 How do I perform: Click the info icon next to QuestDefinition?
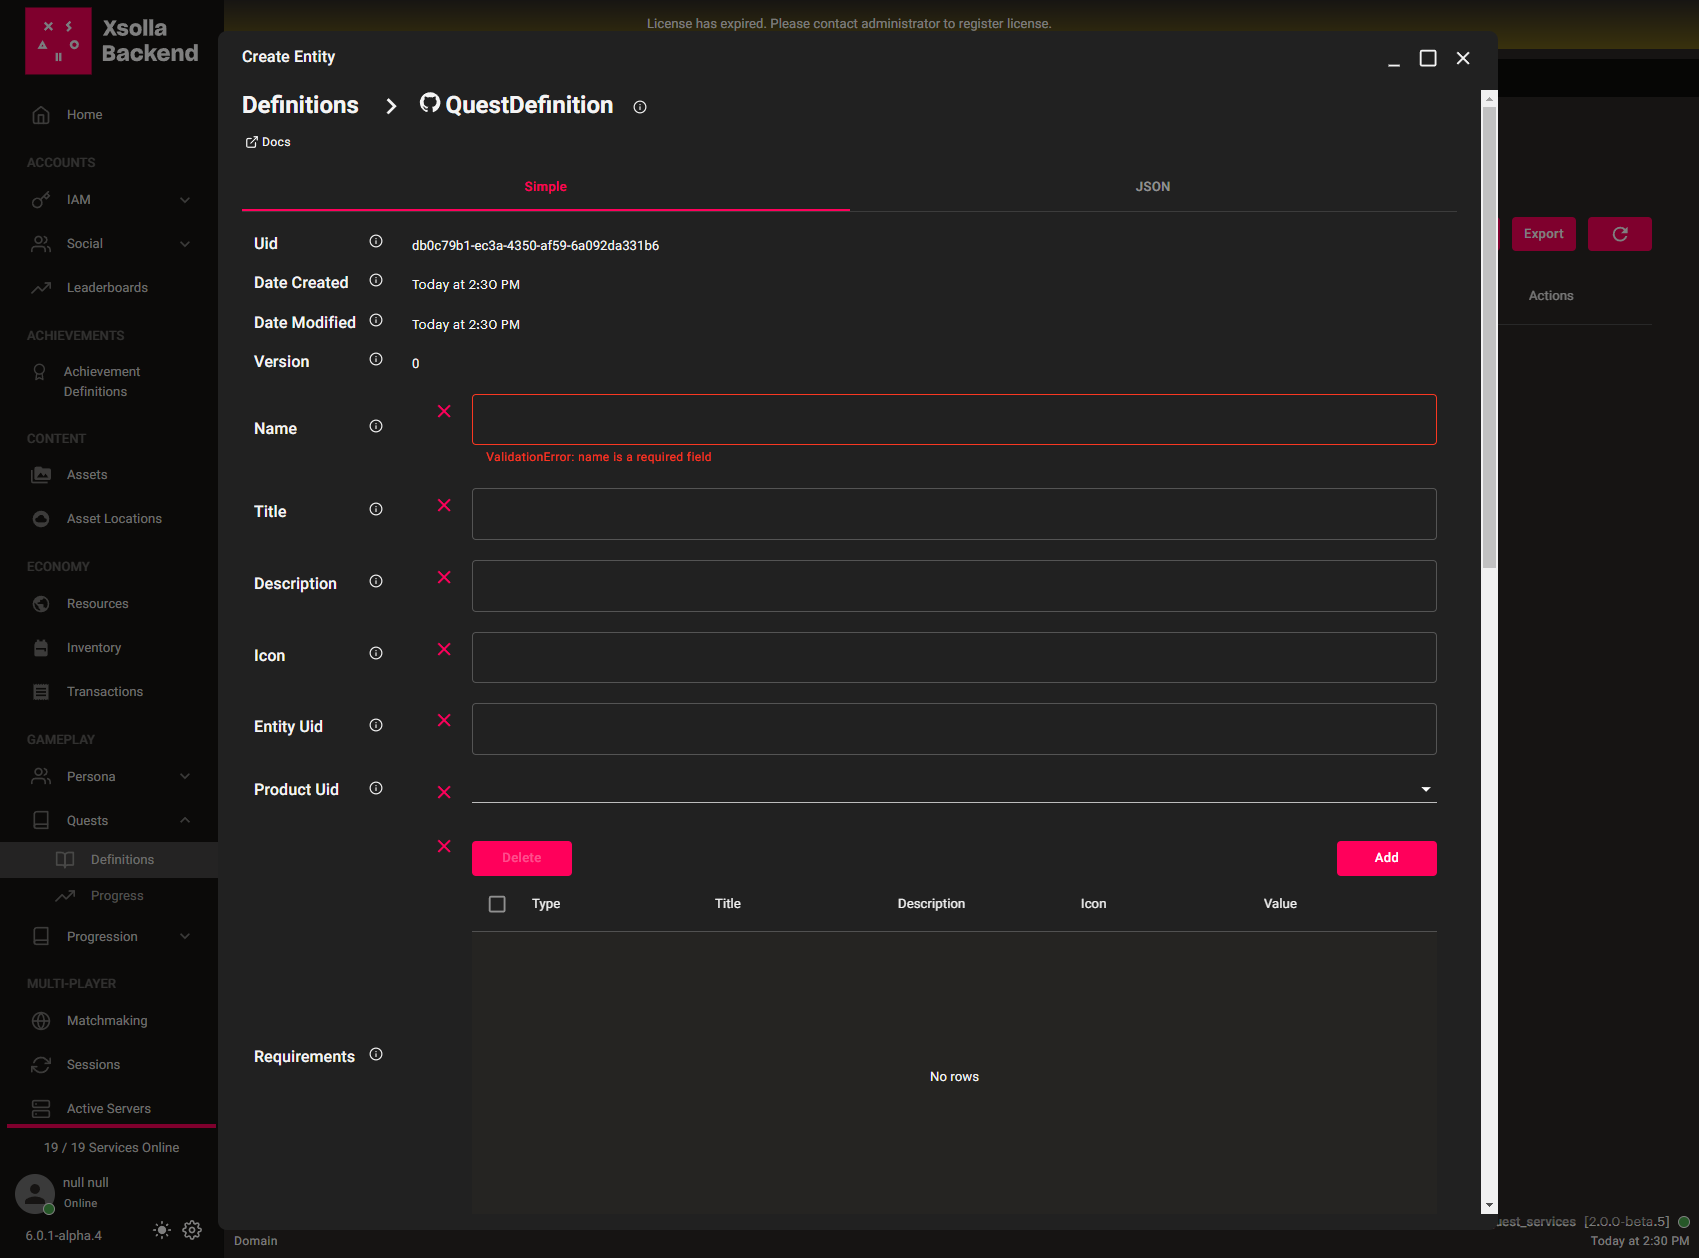[x=640, y=107]
